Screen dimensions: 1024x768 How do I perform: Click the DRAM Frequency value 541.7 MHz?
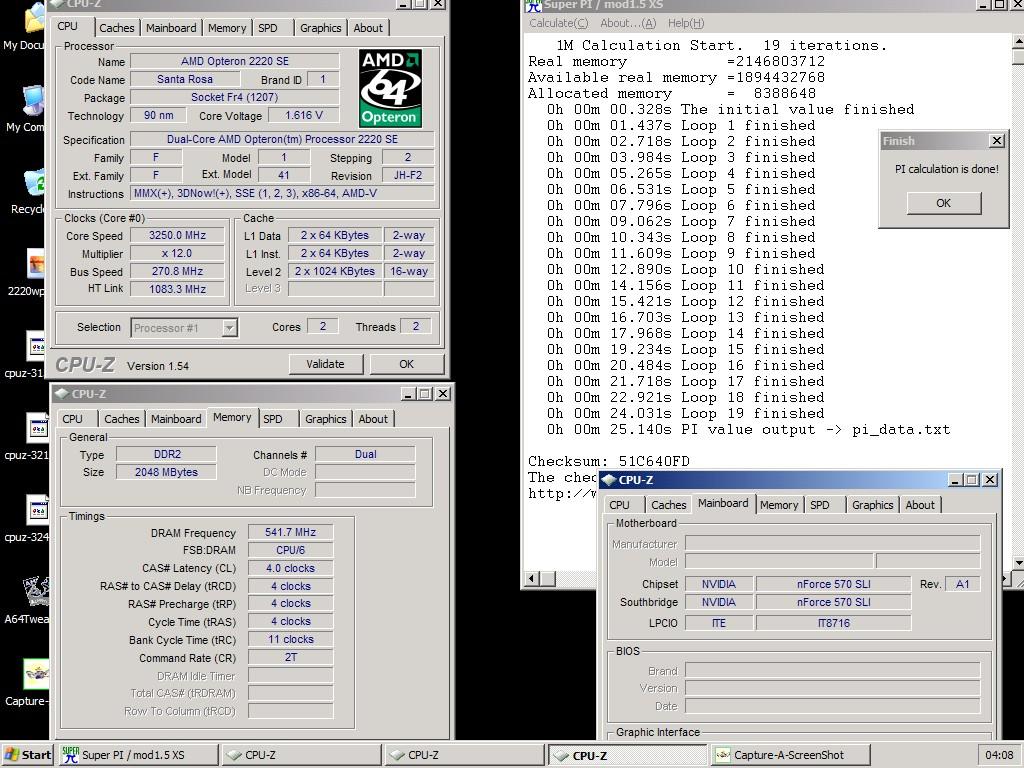290,532
